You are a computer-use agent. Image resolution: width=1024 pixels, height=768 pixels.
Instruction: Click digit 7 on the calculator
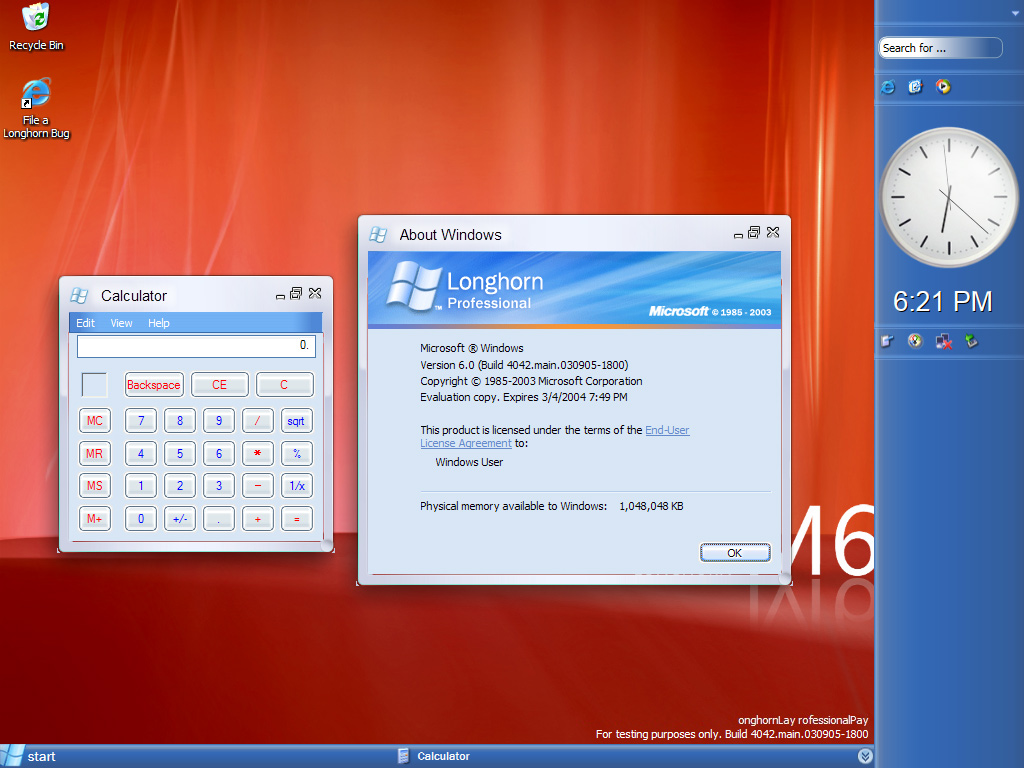140,421
